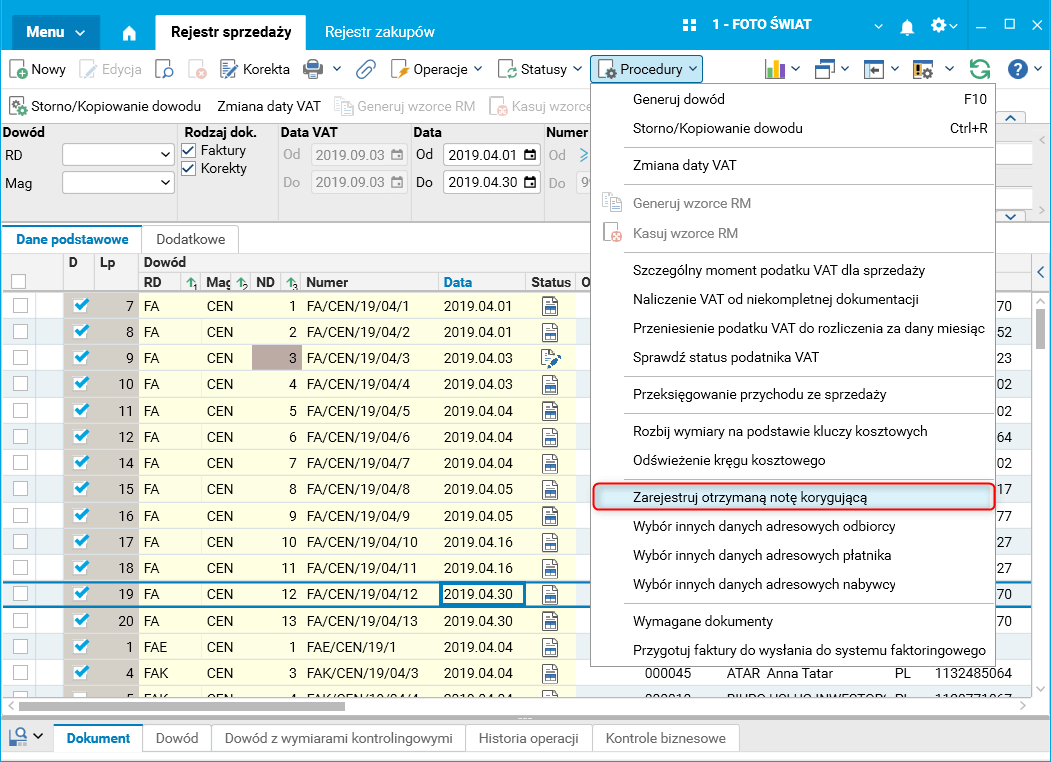Switch to the Rejestr zakupów tab
This screenshot has height=762, width=1051.
pos(379,32)
